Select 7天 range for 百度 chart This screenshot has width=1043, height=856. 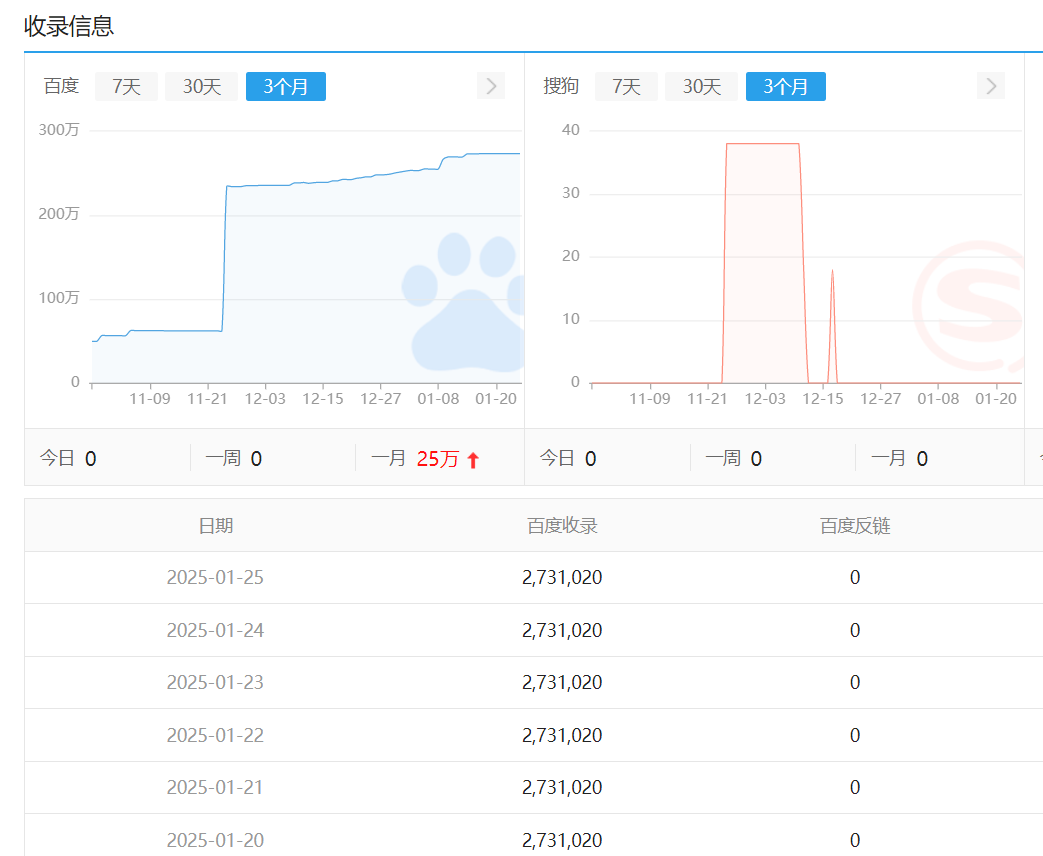click(x=126, y=86)
